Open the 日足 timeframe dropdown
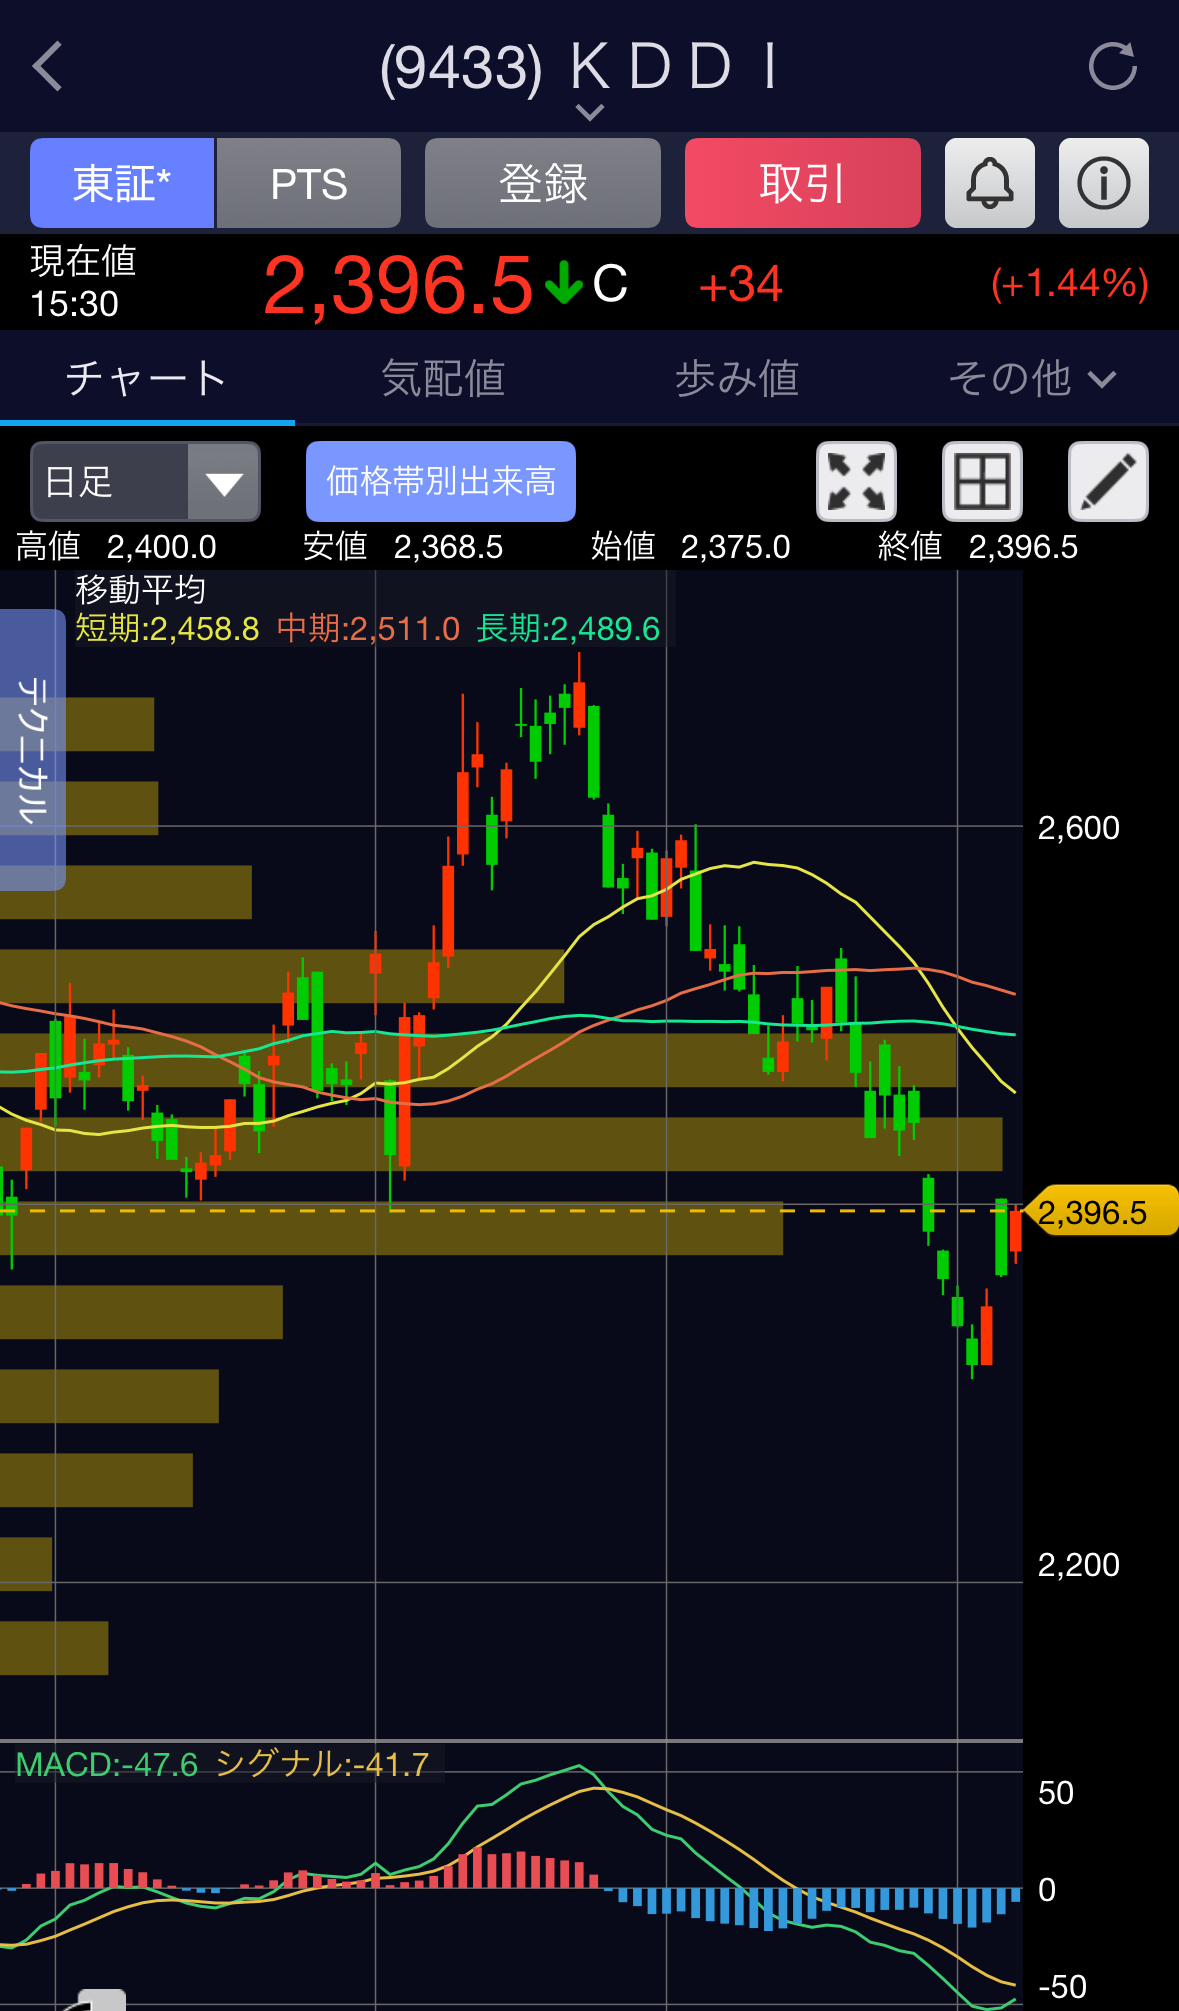The width and height of the screenshot is (1179, 2011). tap(146, 482)
